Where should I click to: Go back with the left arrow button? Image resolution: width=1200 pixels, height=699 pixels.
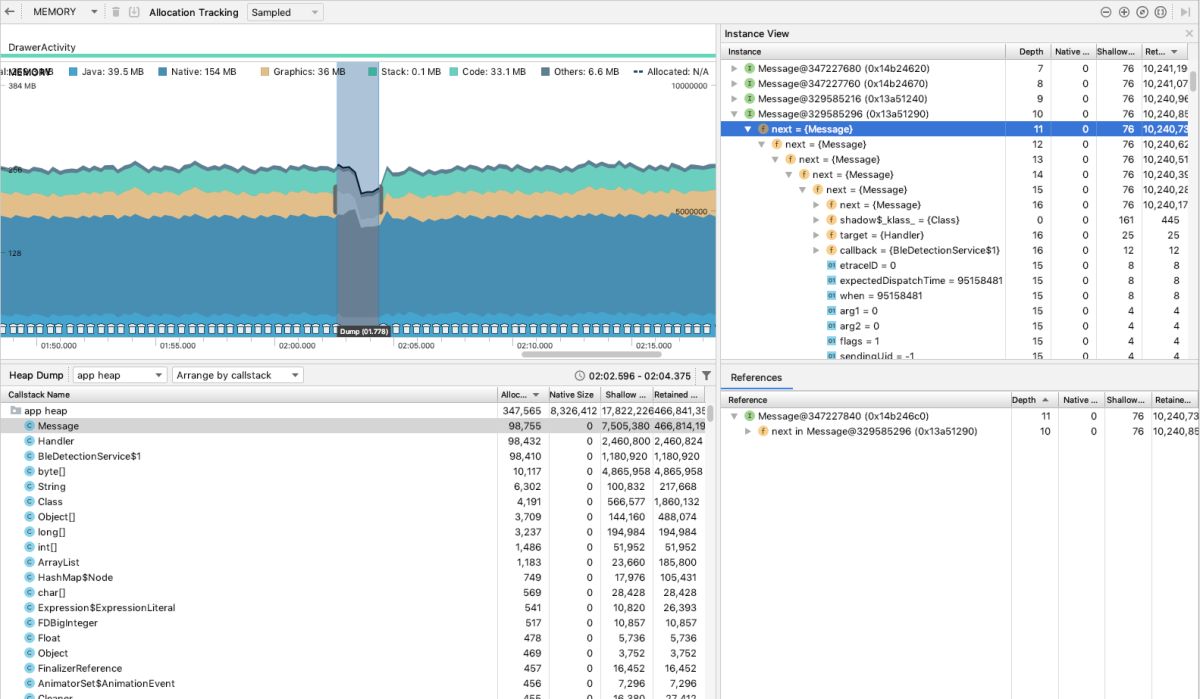8,12
